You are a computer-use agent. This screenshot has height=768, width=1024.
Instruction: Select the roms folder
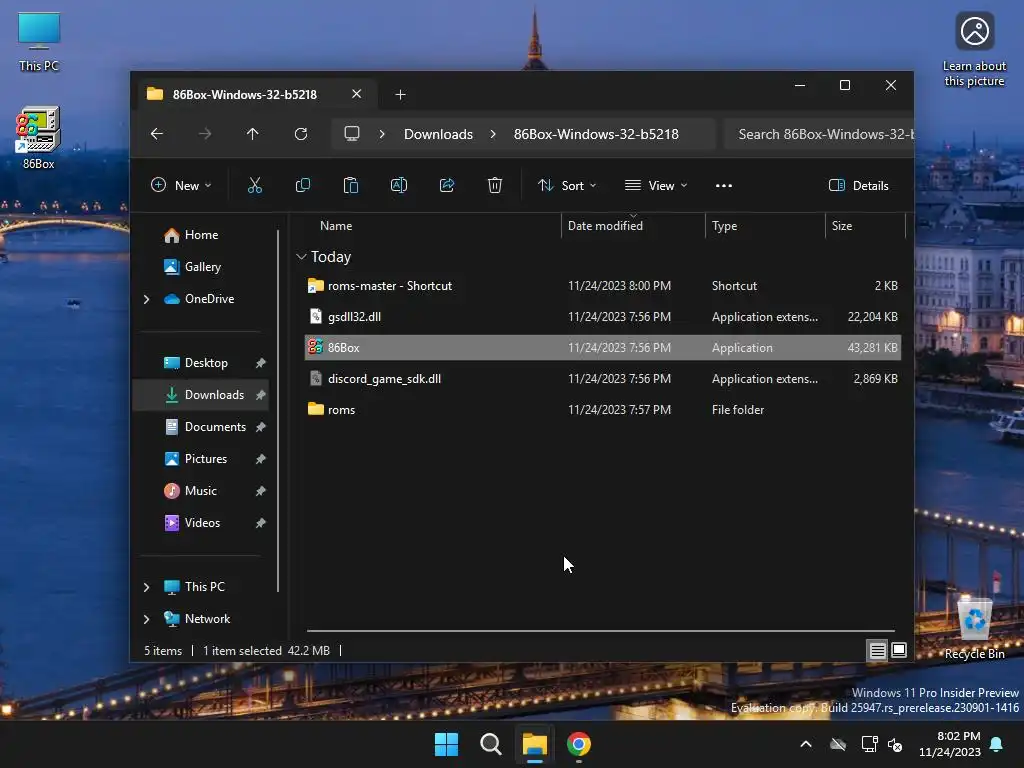point(603,409)
